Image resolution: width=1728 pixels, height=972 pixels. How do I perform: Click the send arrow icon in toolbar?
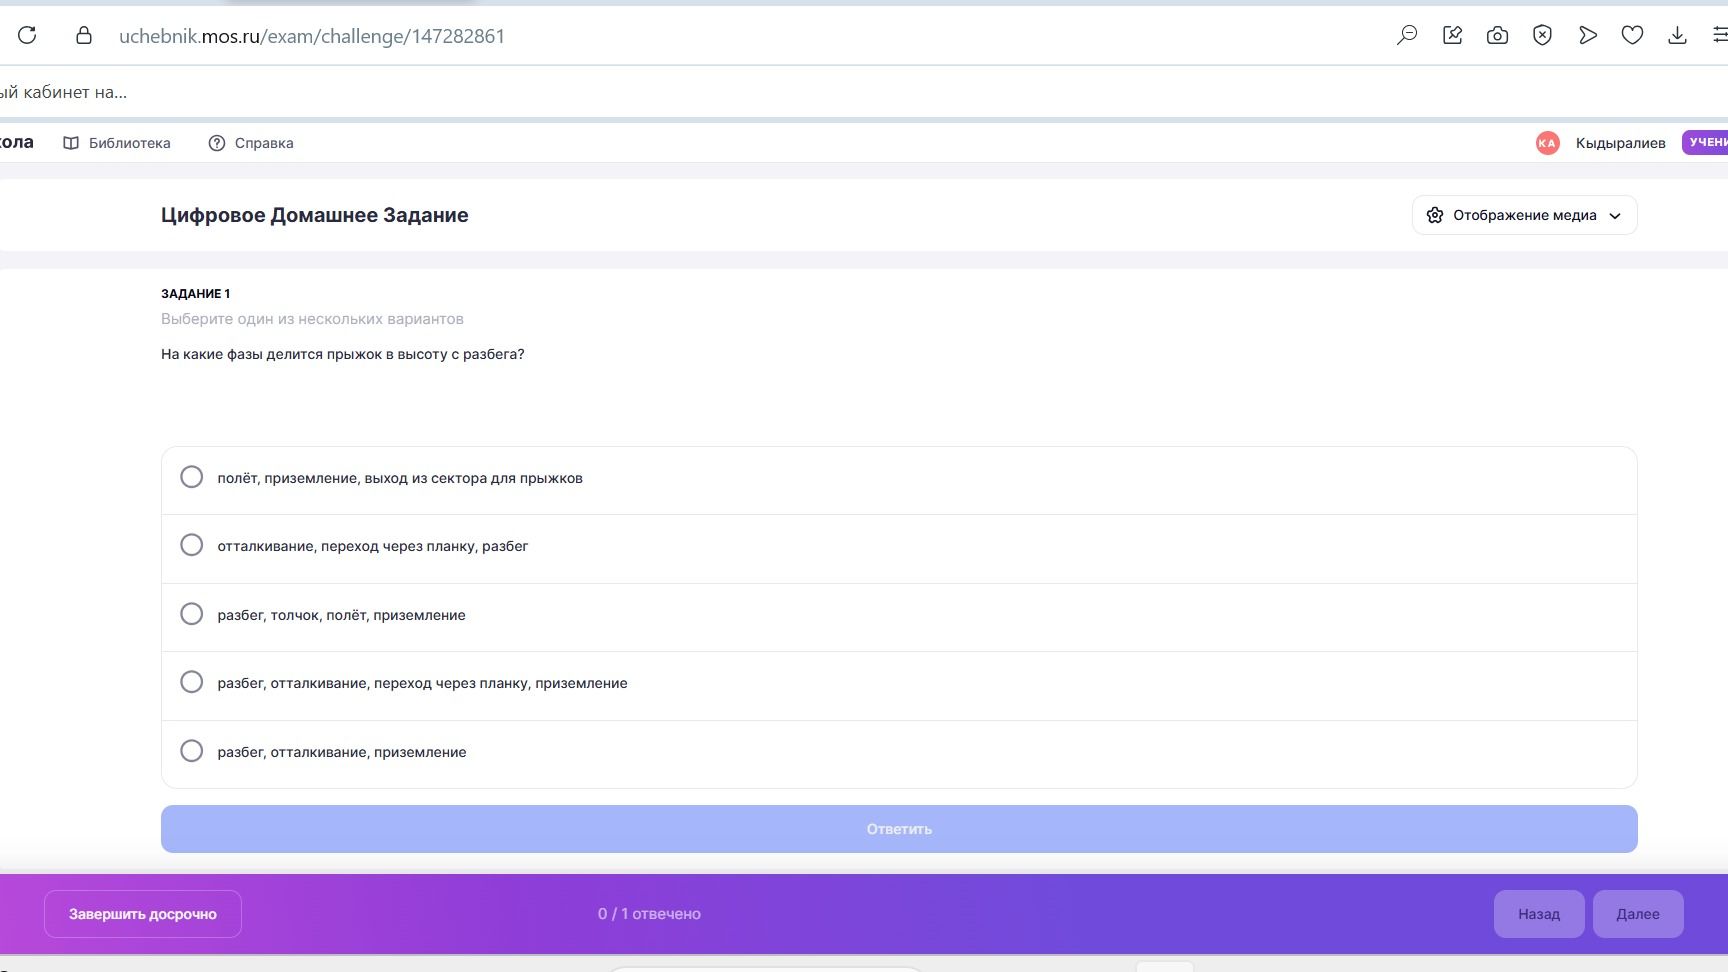(1587, 36)
